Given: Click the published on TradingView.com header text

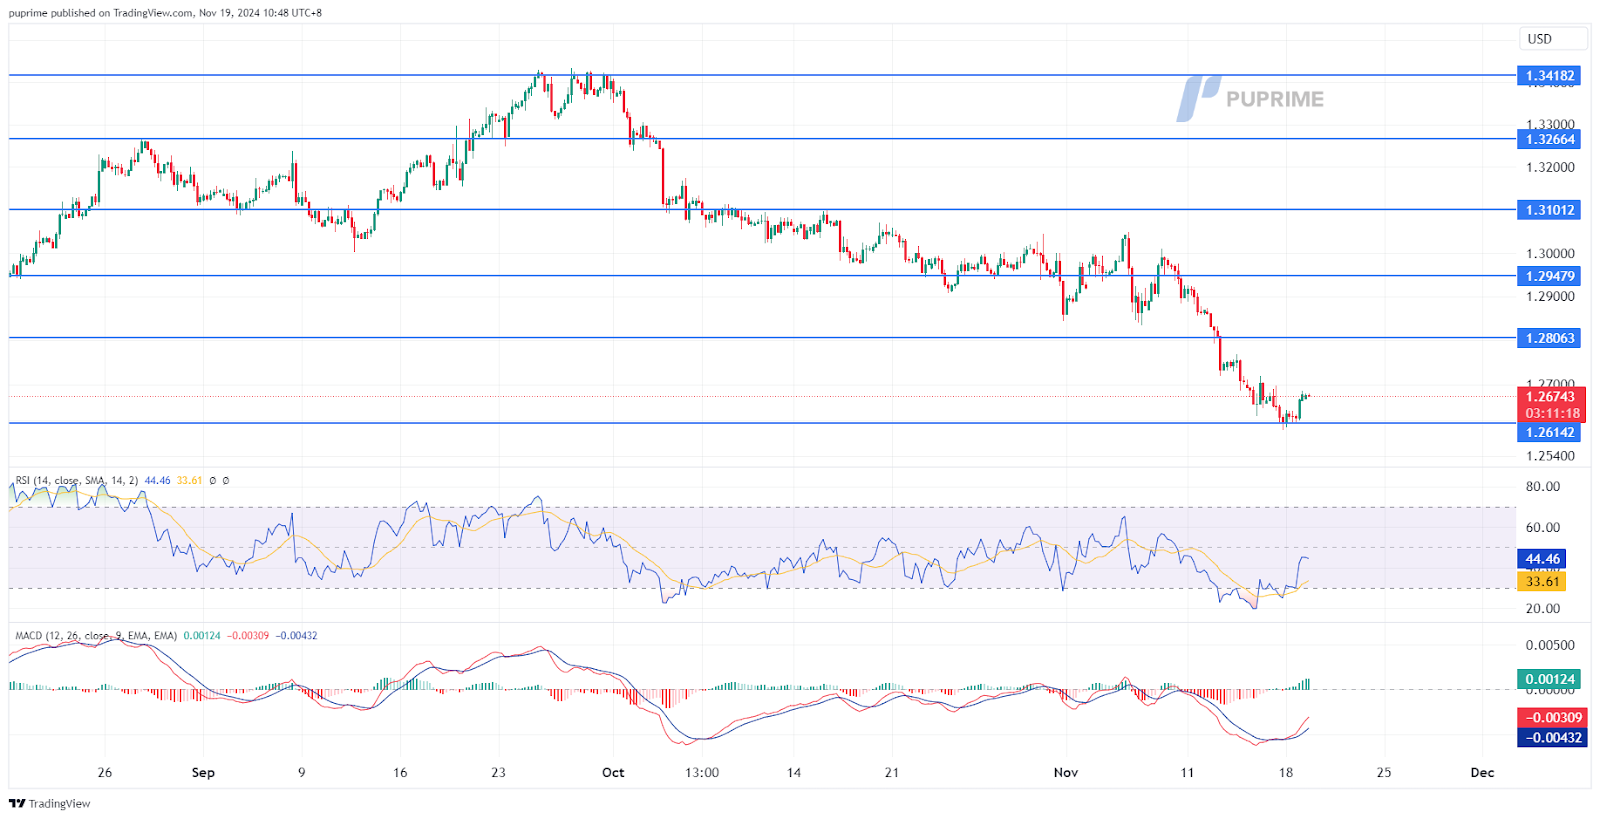Looking at the screenshot, I should tap(165, 13).
